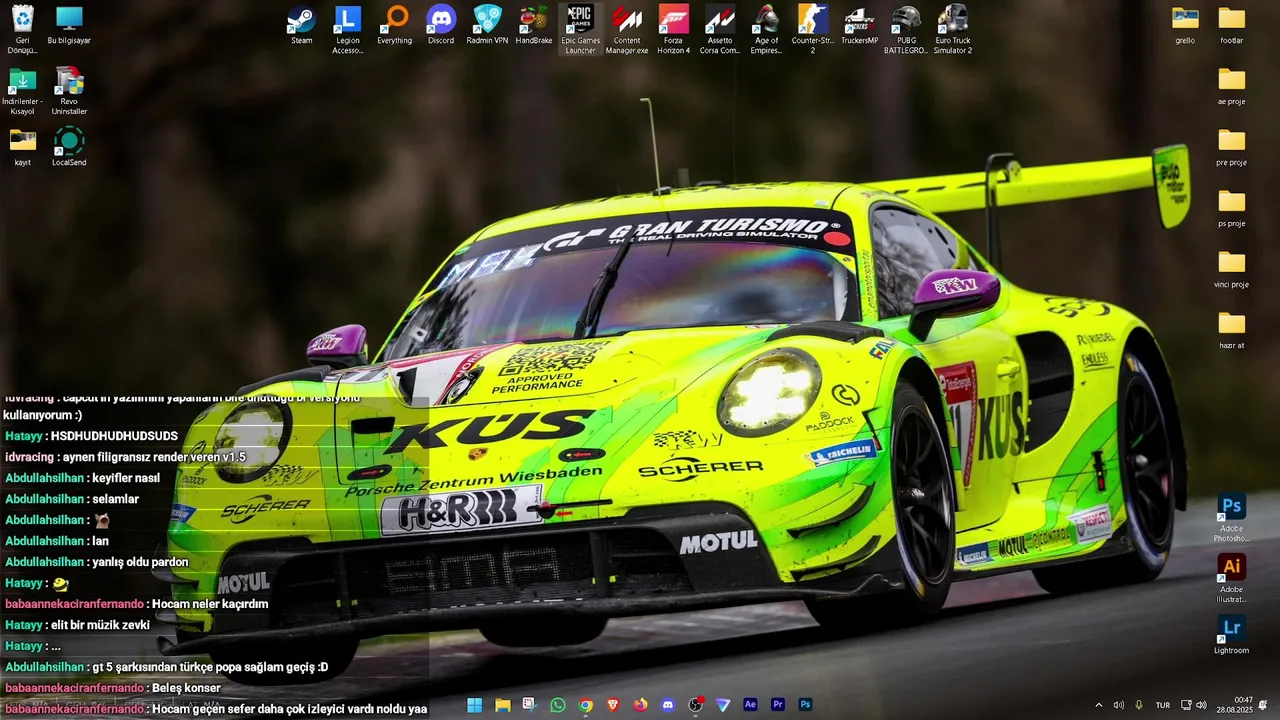The height and width of the screenshot is (720, 1280).
Task: Open the triangle-logo app on the taskbar
Action: click(723, 705)
